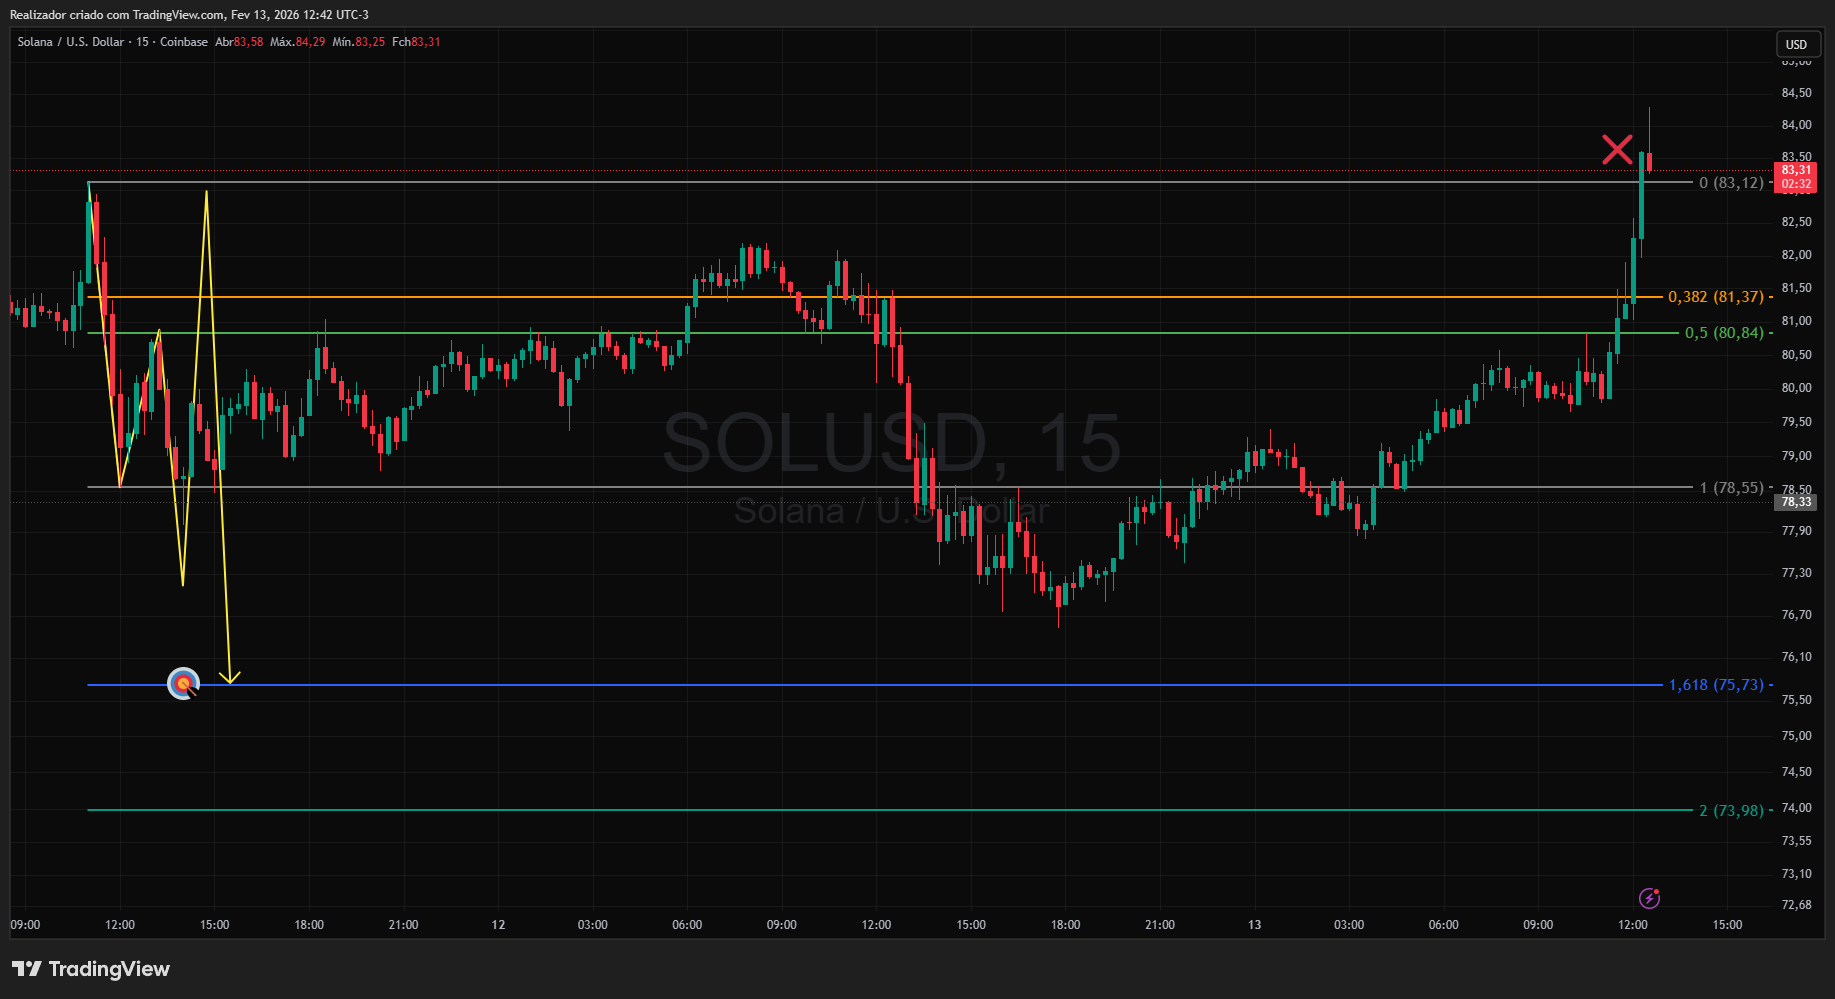Image resolution: width=1835 pixels, height=999 pixels.
Task: Click the gray 78,33 price tag
Action: [x=1796, y=502]
